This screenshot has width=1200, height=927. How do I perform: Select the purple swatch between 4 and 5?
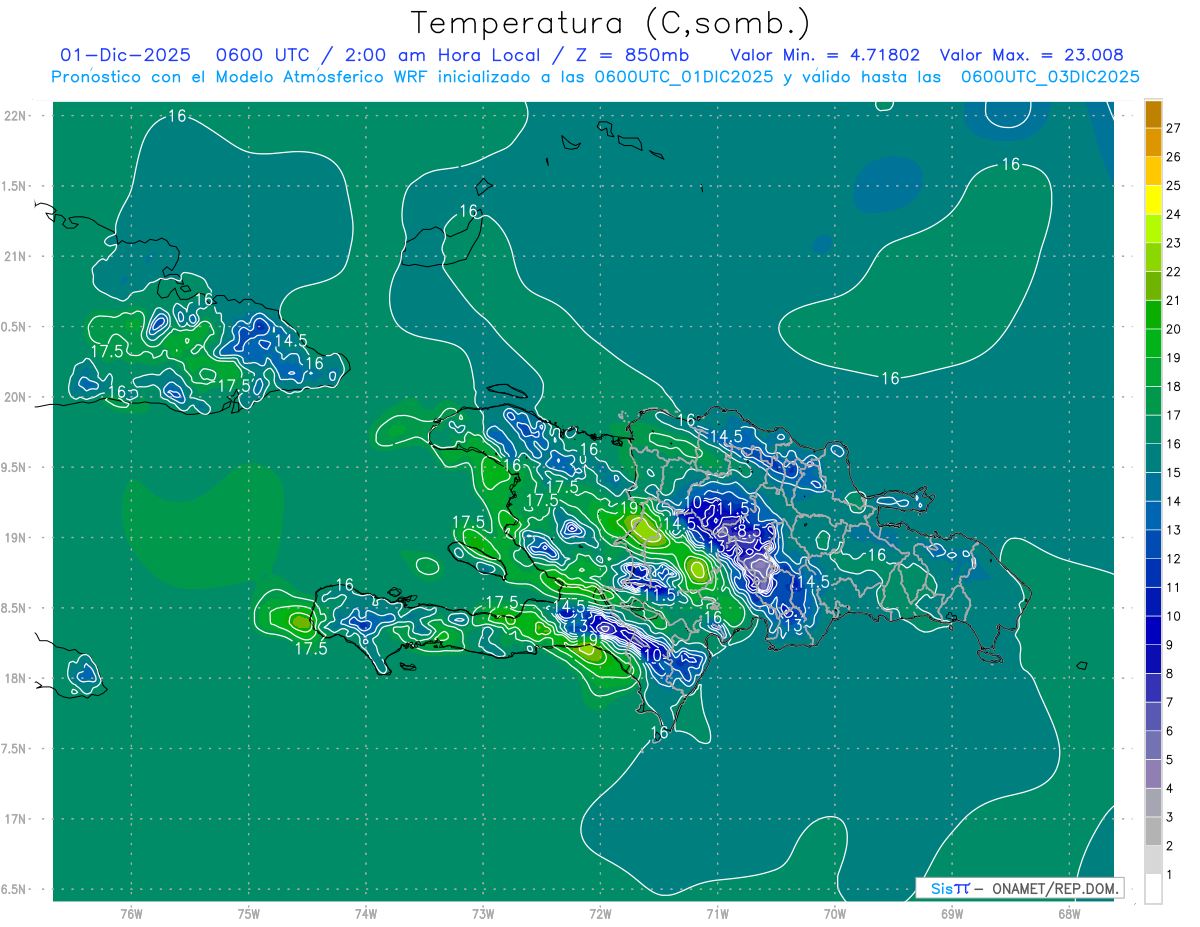click(1153, 774)
